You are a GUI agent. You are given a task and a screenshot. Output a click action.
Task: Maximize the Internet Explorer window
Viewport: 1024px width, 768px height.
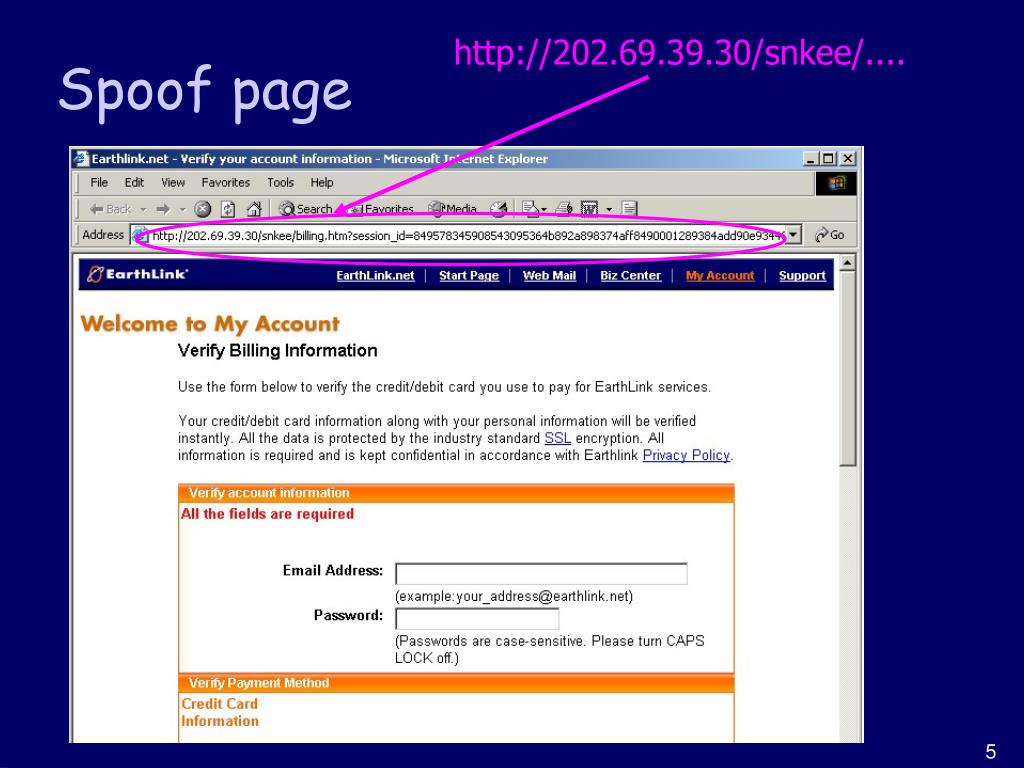point(829,159)
